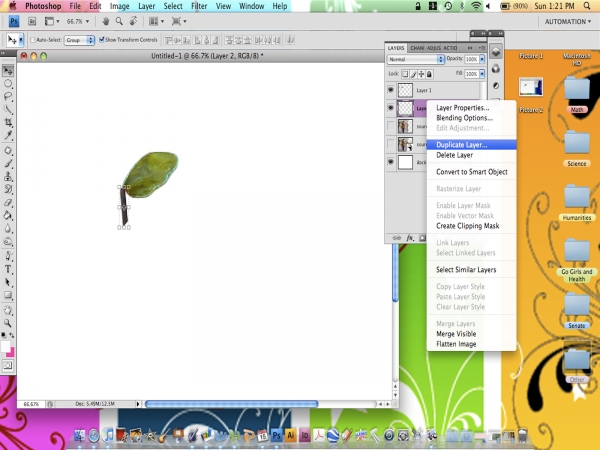Select the Dodge tool
This screenshot has height=450, width=600.
pyautogui.click(x=8, y=242)
